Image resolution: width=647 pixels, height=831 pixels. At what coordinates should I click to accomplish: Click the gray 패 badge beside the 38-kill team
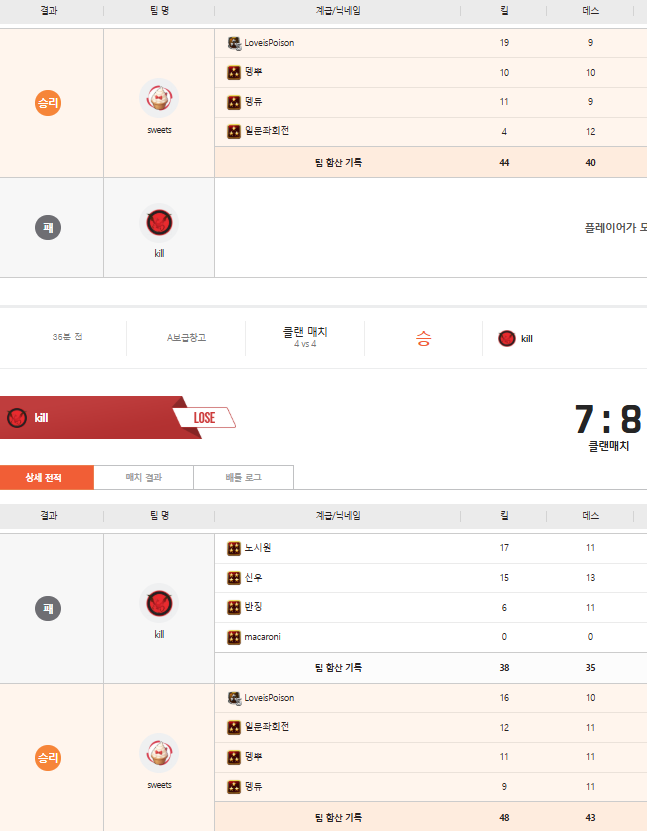point(49,608)
